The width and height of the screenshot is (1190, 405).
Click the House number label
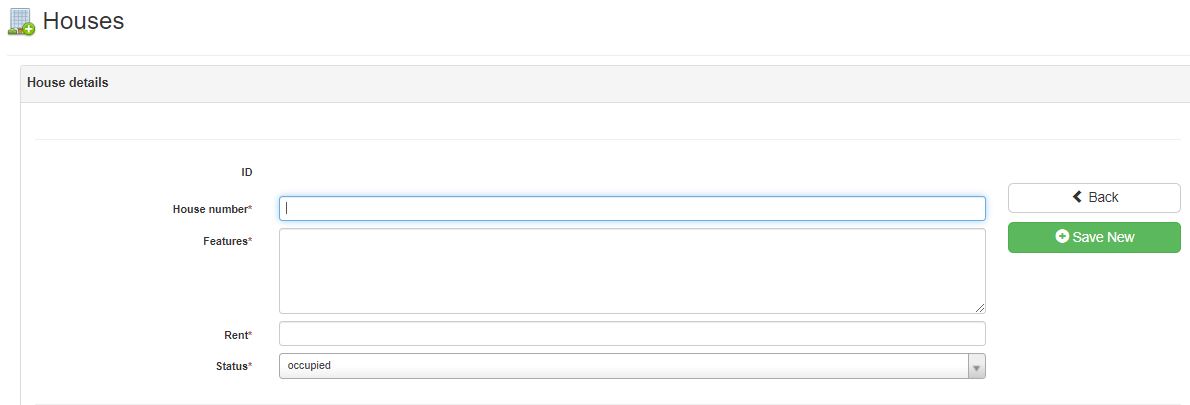[209, 209]
